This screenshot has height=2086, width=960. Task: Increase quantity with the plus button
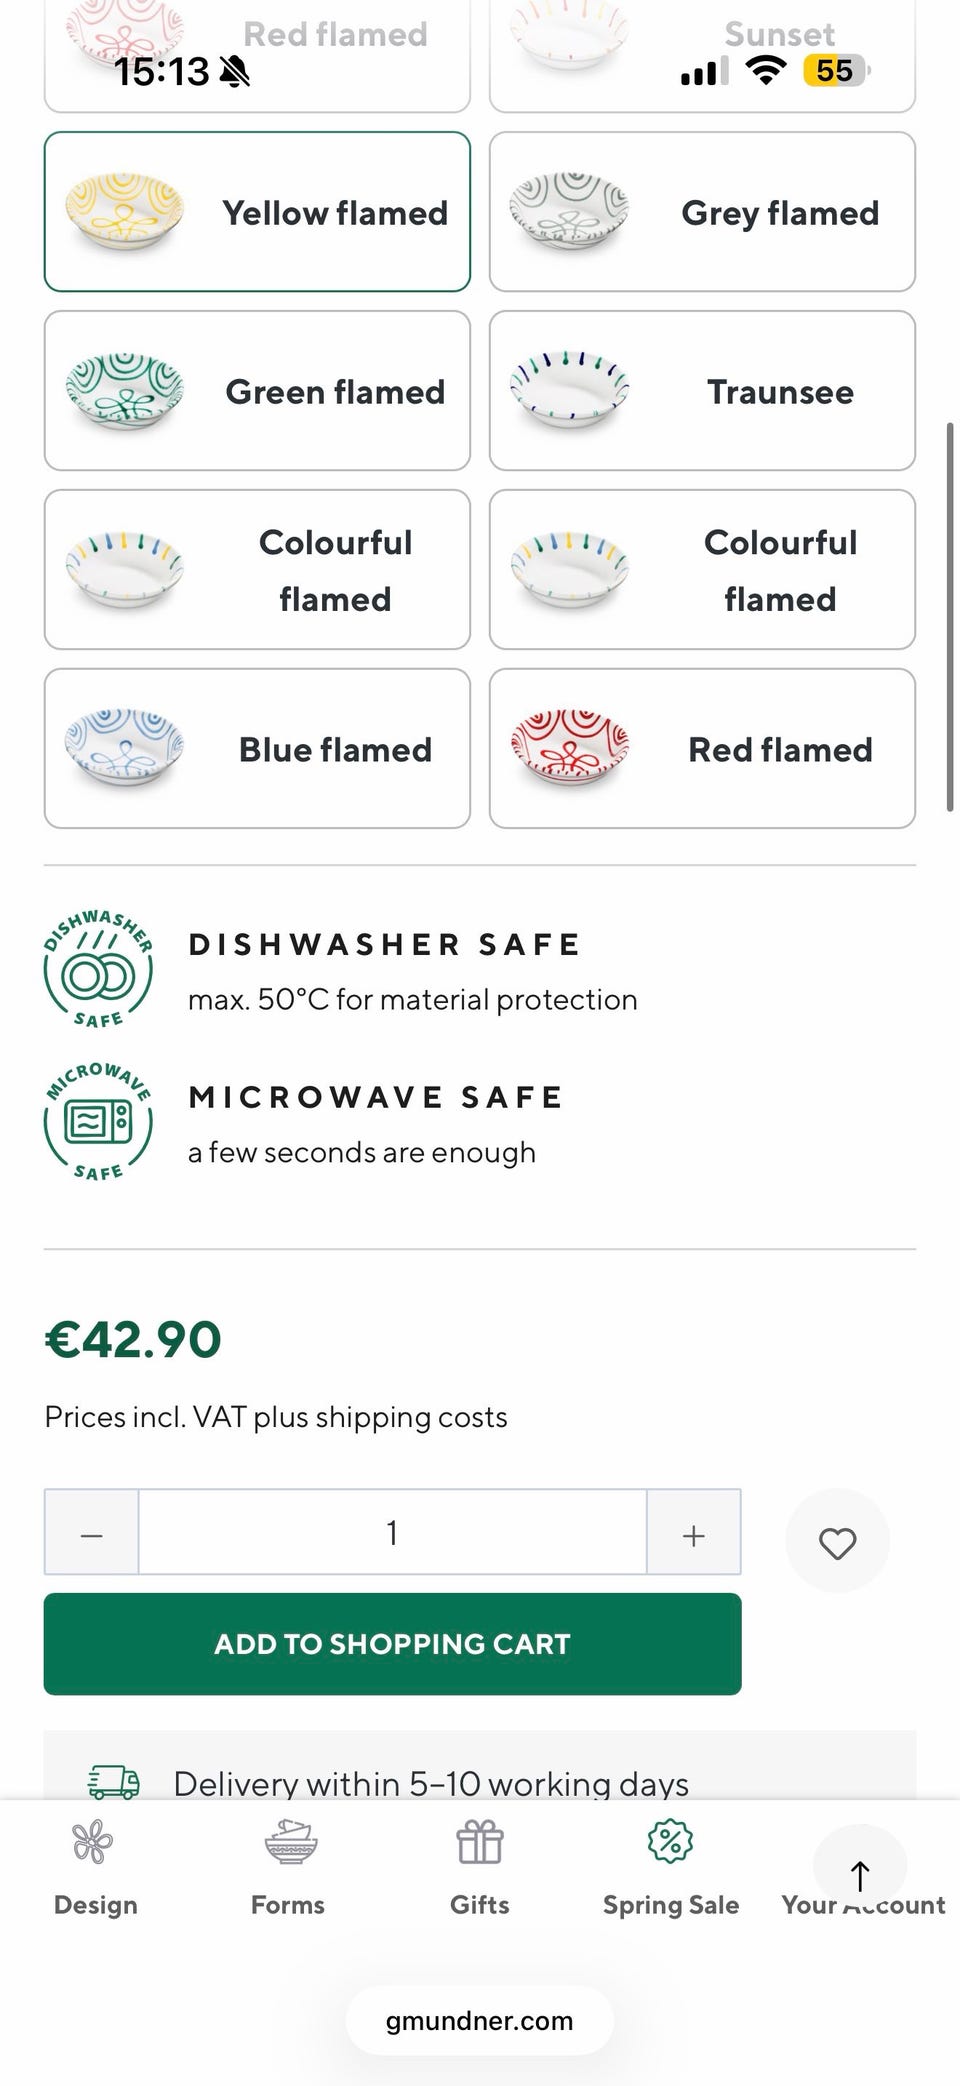pos(694,1534)
